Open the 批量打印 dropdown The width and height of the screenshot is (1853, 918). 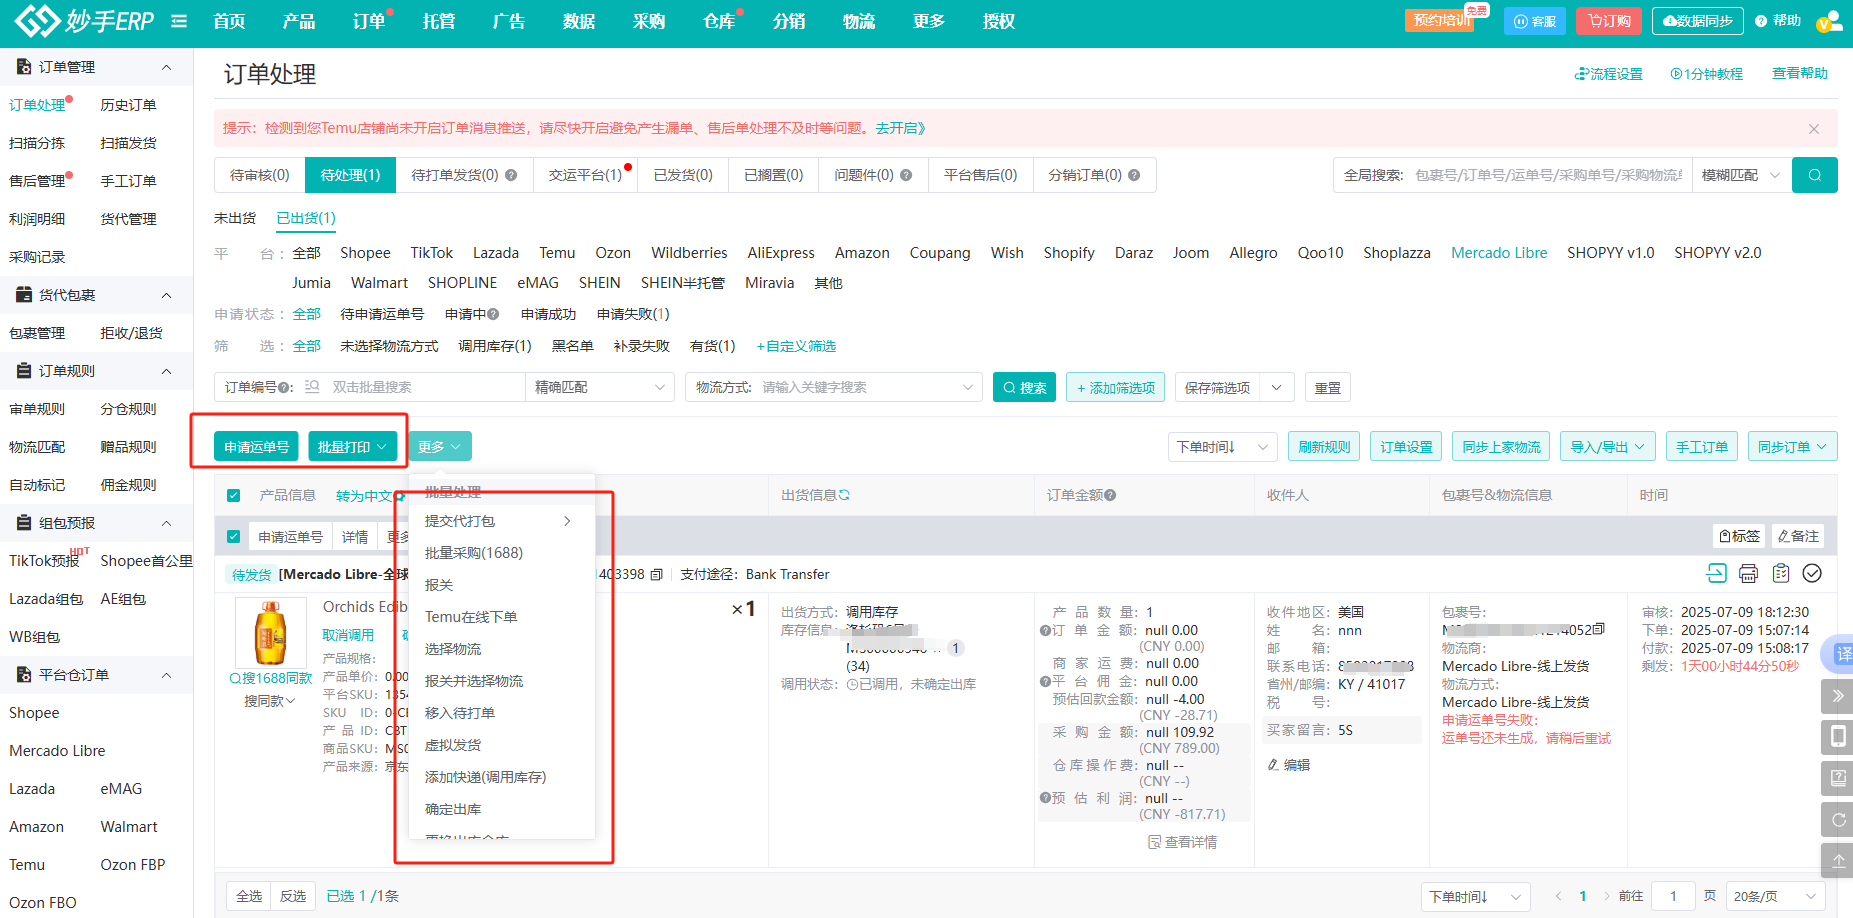(x=352, y=447)
